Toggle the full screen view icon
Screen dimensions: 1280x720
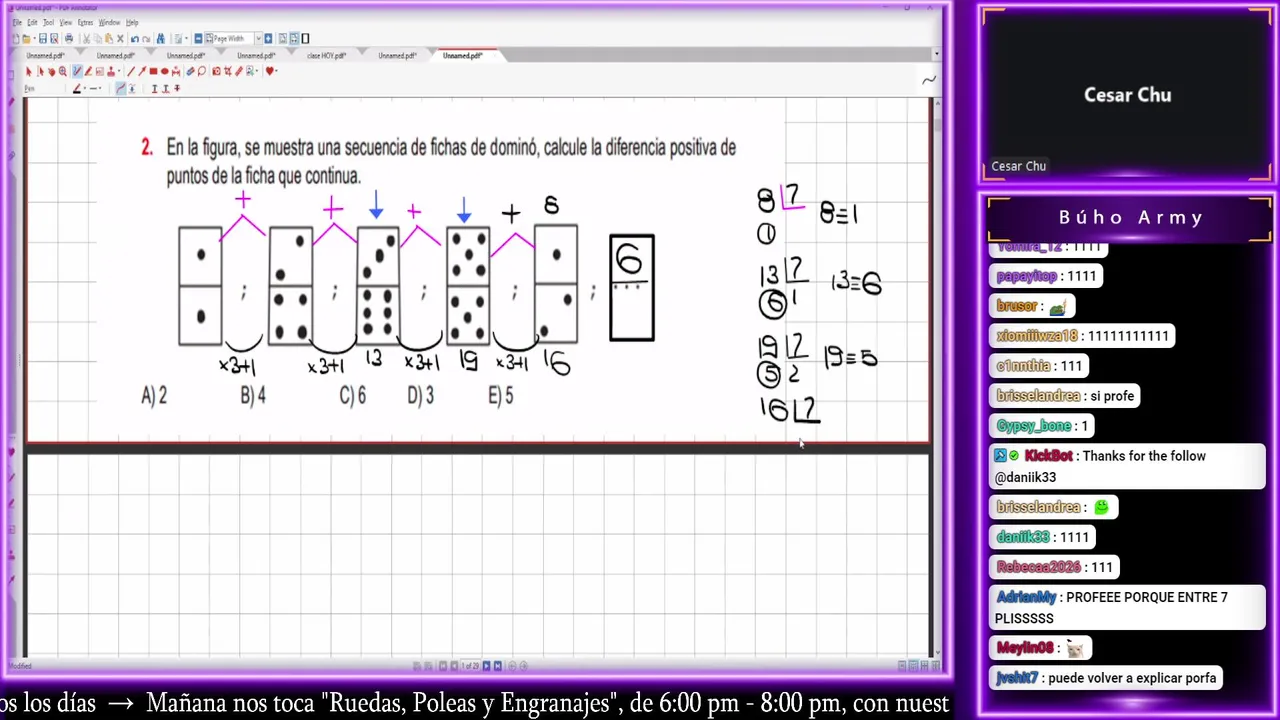pyautogui.click(x=305, y=39)
